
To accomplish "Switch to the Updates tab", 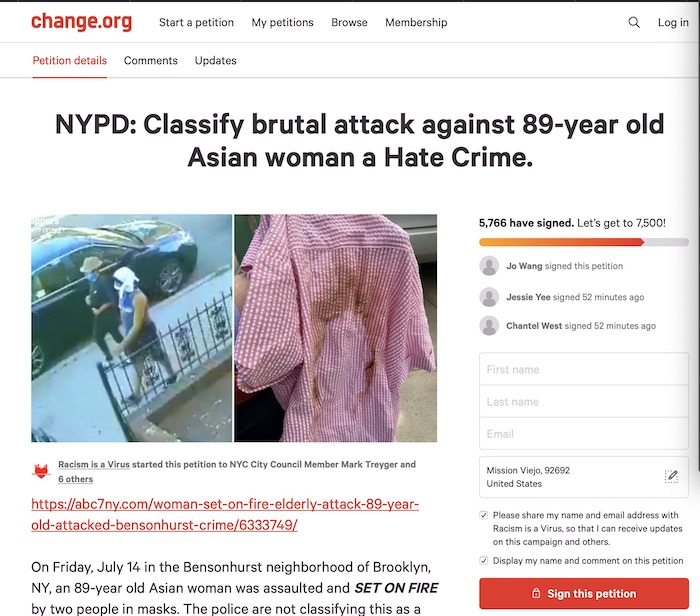I will [x=216, y=61].
